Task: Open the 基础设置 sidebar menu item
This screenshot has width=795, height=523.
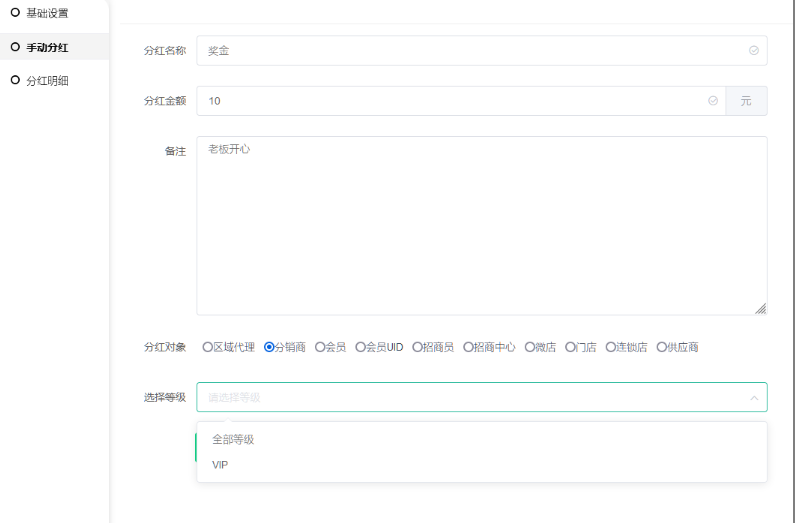Action: pos(47,13)
